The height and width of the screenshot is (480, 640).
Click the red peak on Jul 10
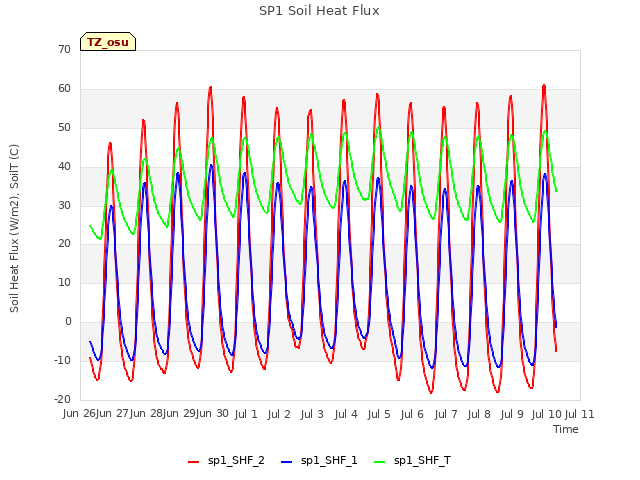point(544,86)
